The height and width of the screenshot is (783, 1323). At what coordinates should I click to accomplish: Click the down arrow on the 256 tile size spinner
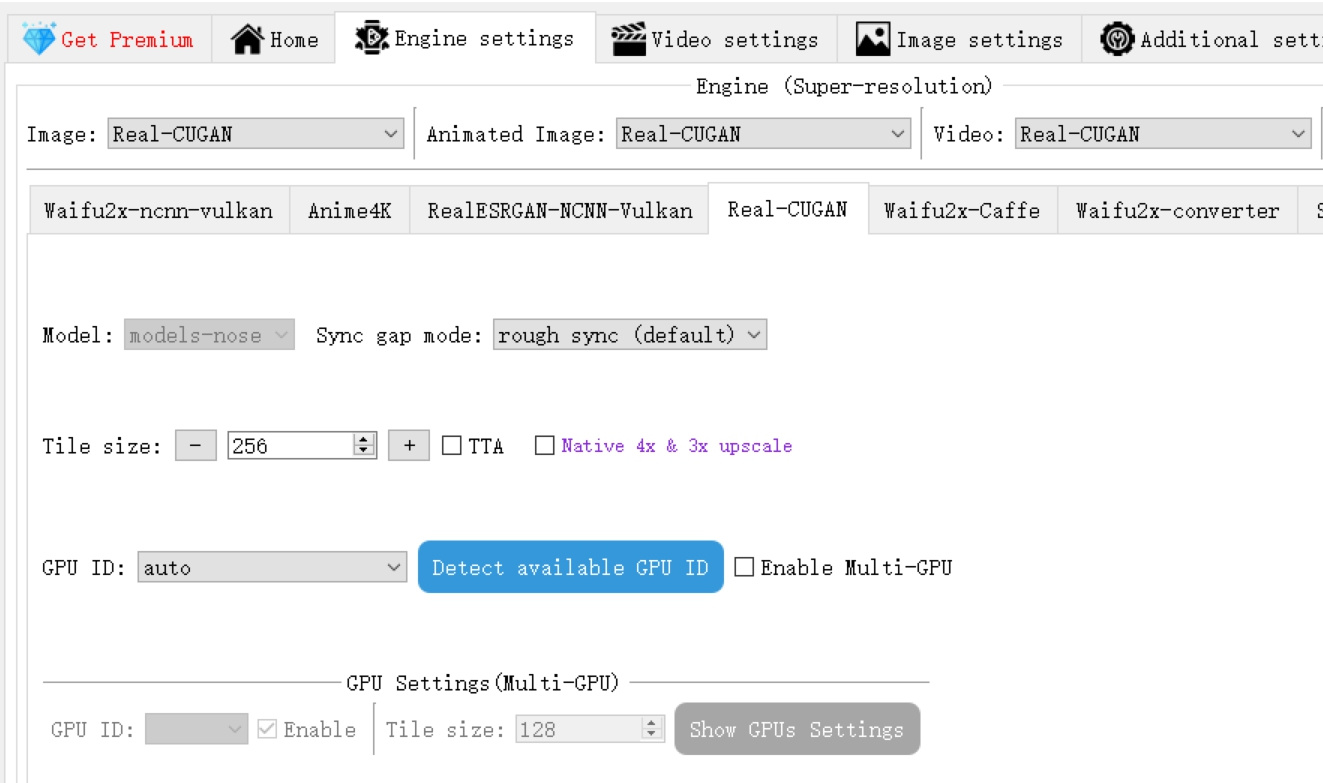pos(365,452)
